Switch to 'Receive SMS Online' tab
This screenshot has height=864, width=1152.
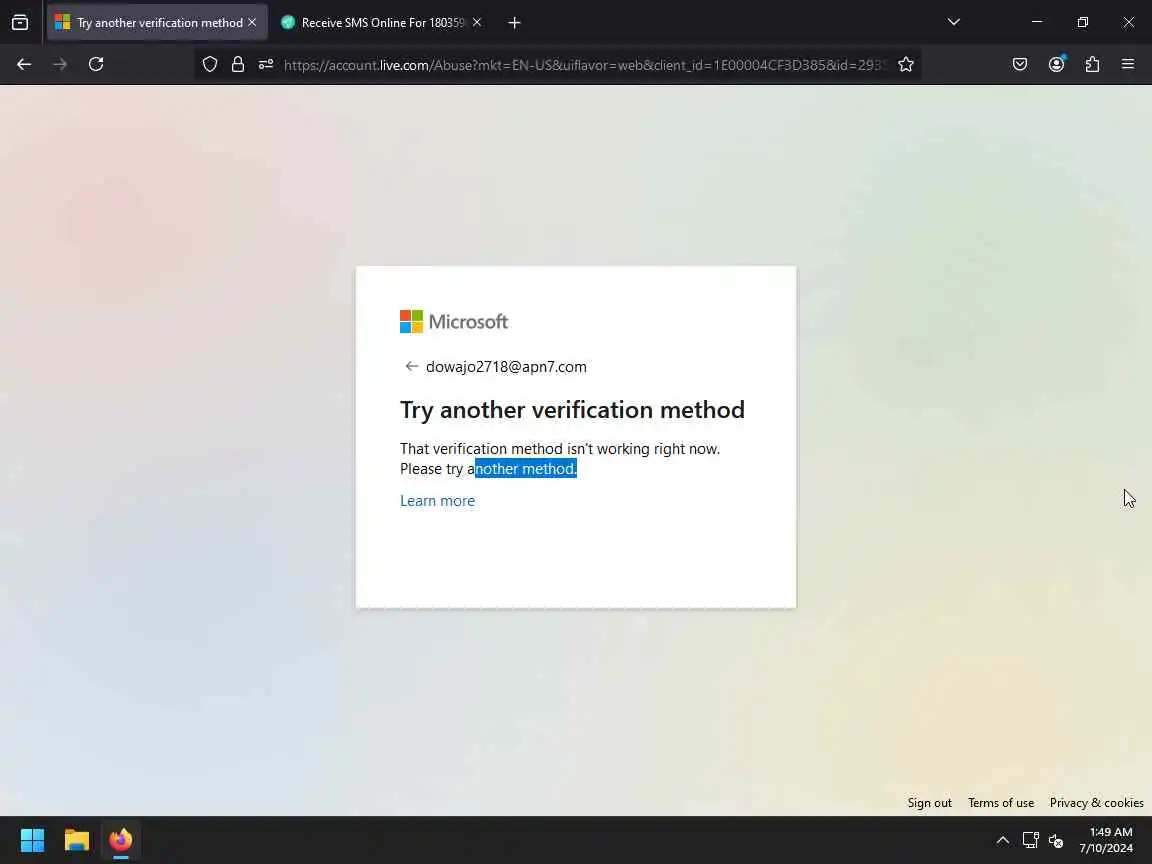click(382, 22)
